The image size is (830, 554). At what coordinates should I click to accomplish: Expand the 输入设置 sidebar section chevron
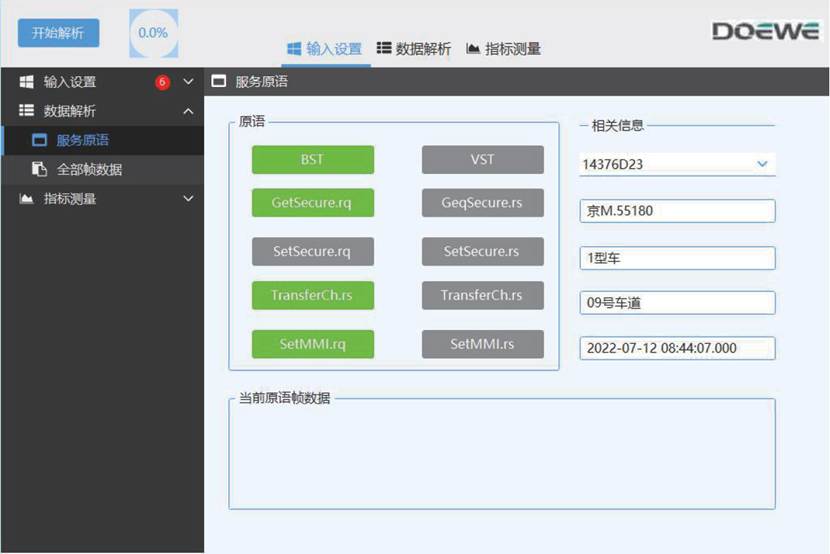(188, 82)
